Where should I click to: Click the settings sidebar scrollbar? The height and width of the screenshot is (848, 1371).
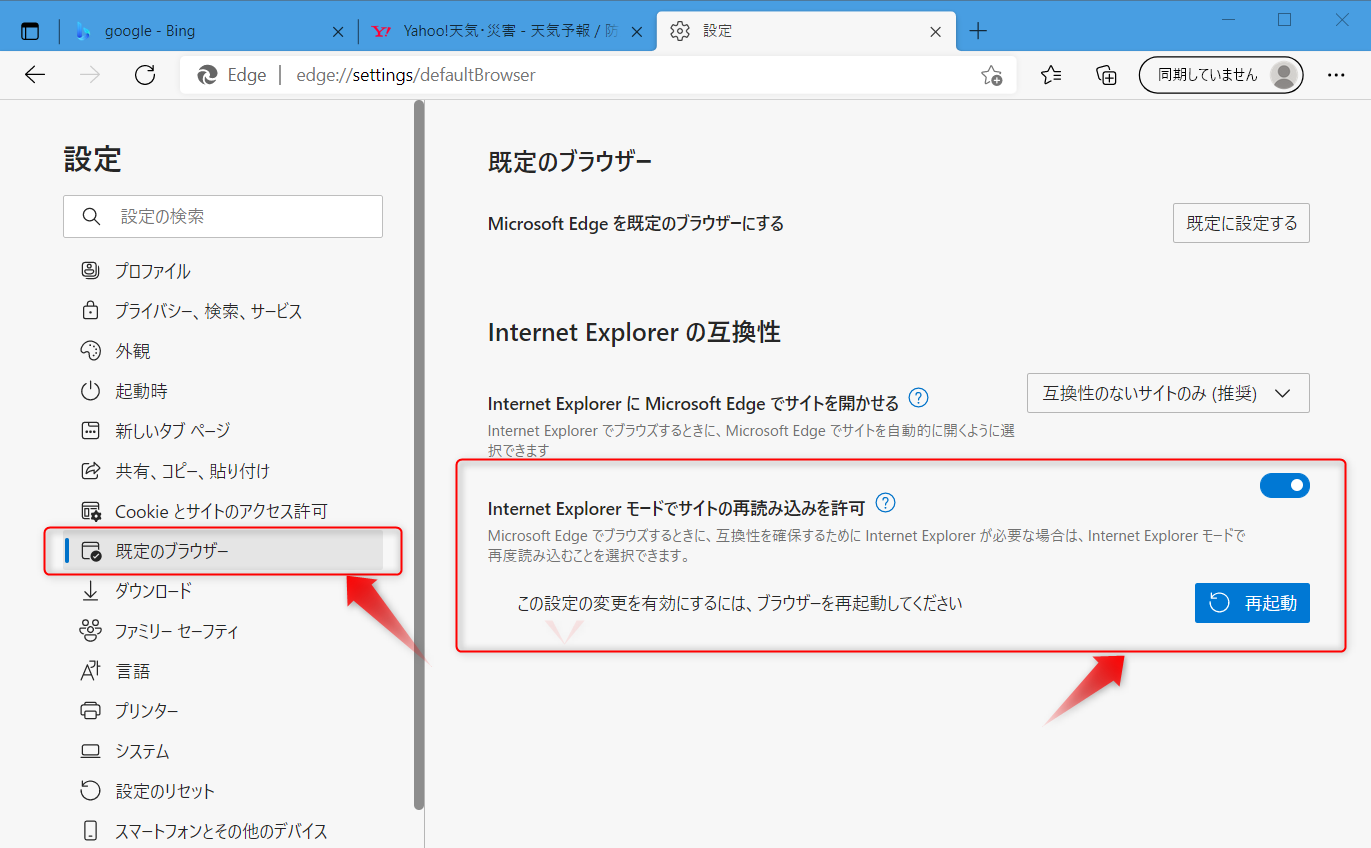[420, 455]
